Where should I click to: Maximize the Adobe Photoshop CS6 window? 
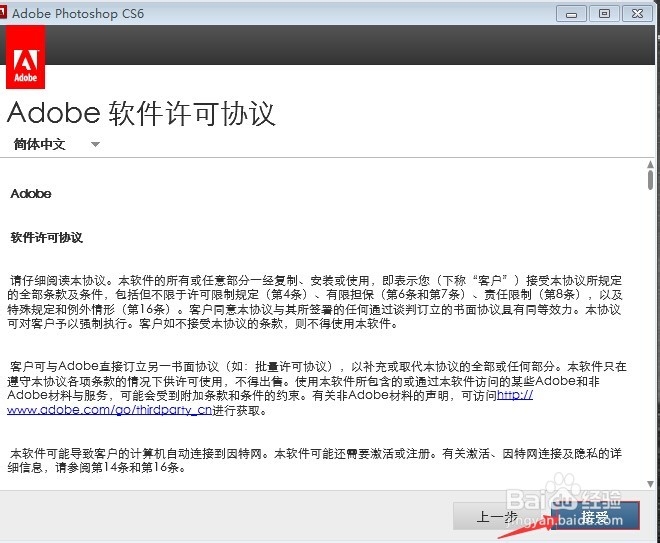click(x=604, y=14)
